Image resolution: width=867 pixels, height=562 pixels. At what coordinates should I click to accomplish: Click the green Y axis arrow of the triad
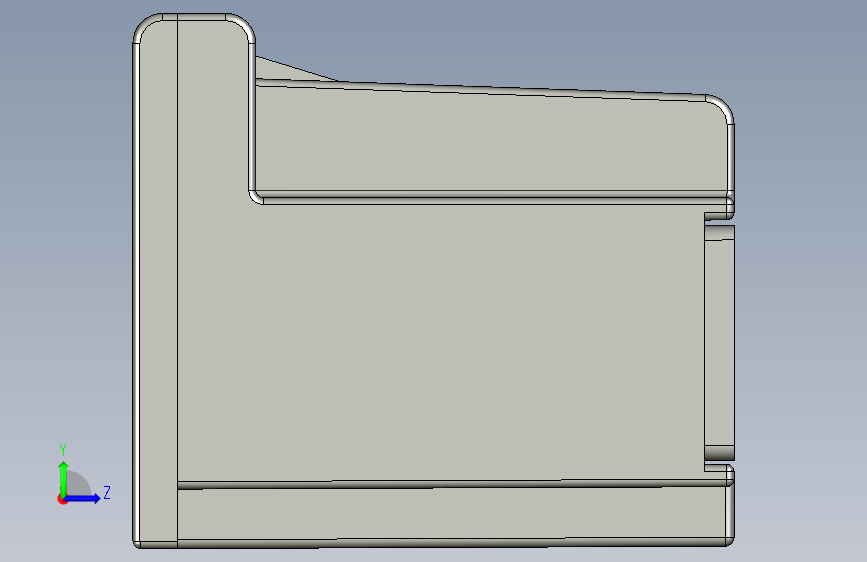pos(64,478)
